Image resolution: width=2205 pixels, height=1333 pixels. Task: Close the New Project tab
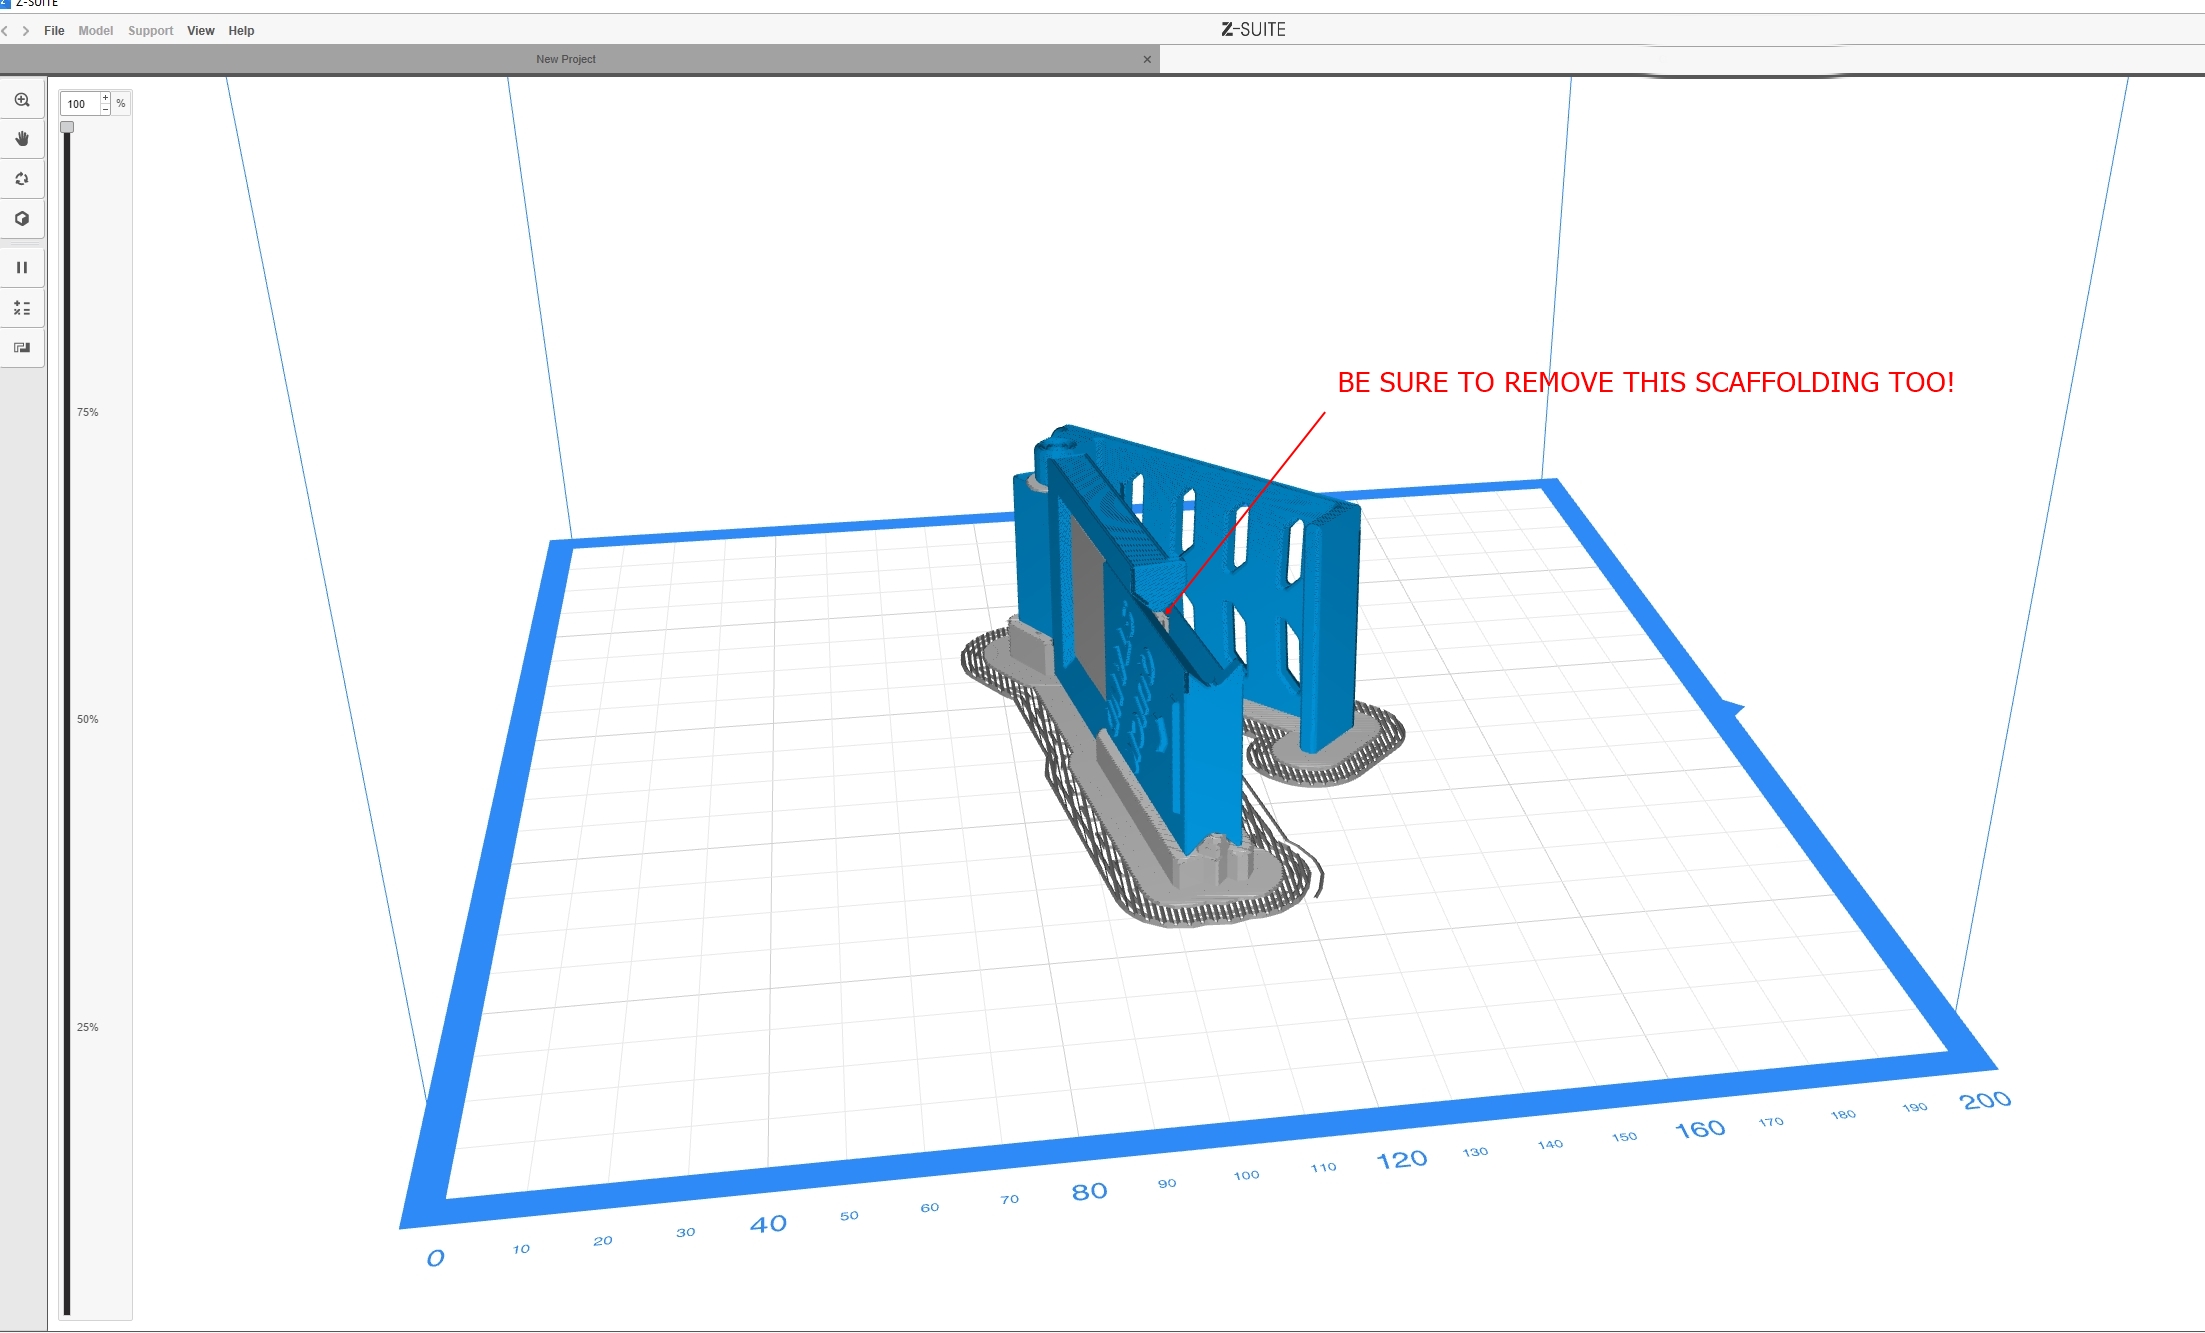pos(1147,59)
